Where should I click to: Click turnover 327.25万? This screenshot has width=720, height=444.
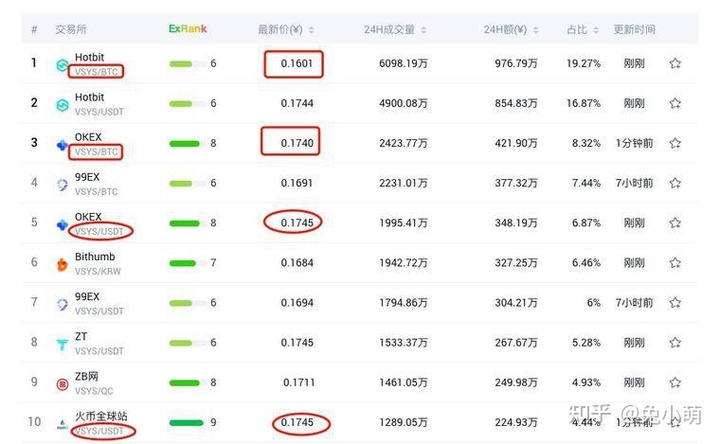[516, 263]
